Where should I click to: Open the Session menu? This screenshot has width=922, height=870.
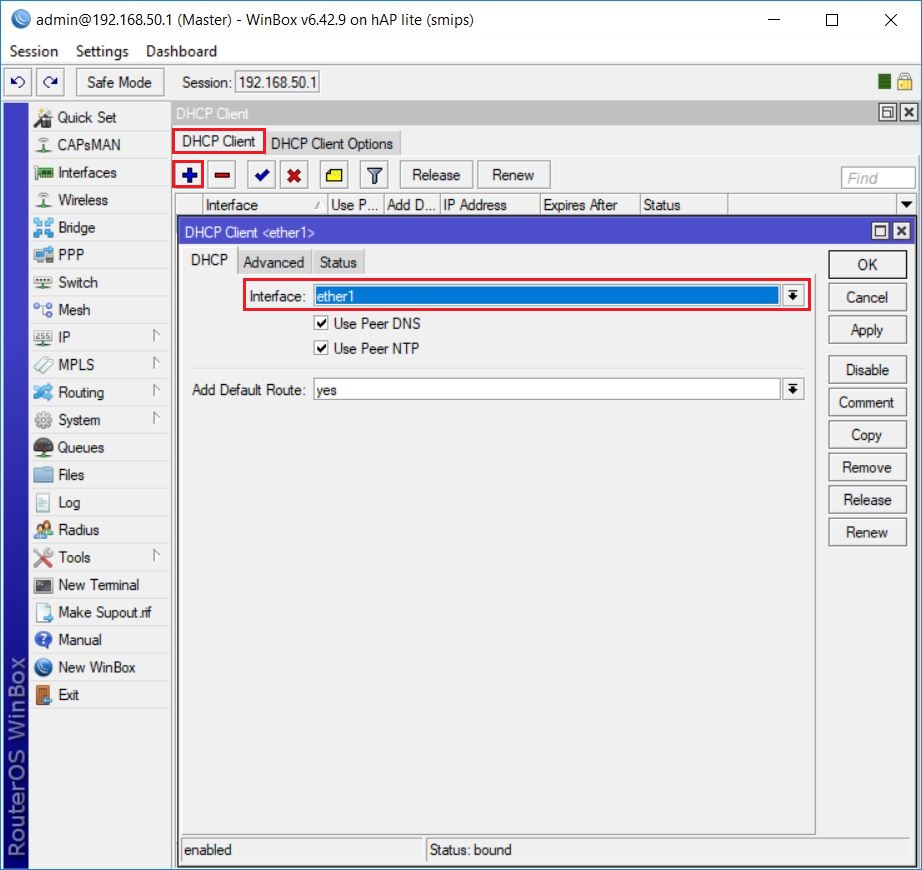pos(34,51)
